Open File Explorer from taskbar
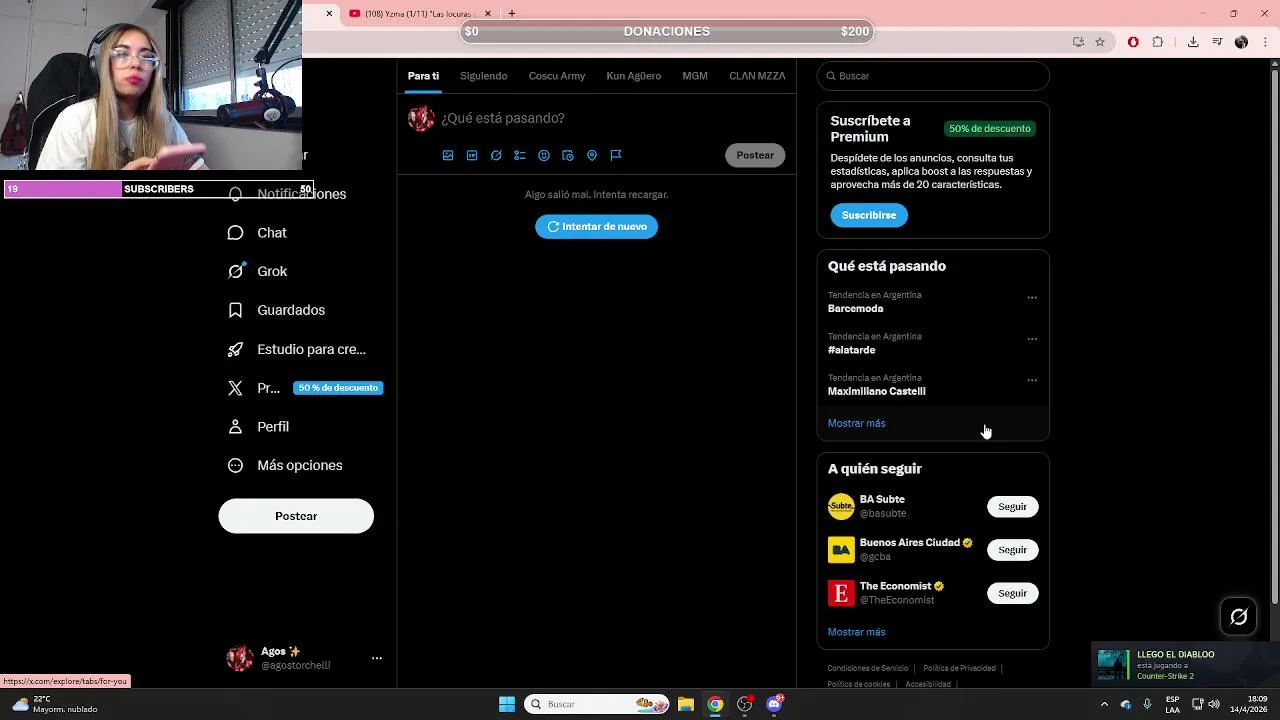Screen dimensions: 1280x720 (686, 704)
